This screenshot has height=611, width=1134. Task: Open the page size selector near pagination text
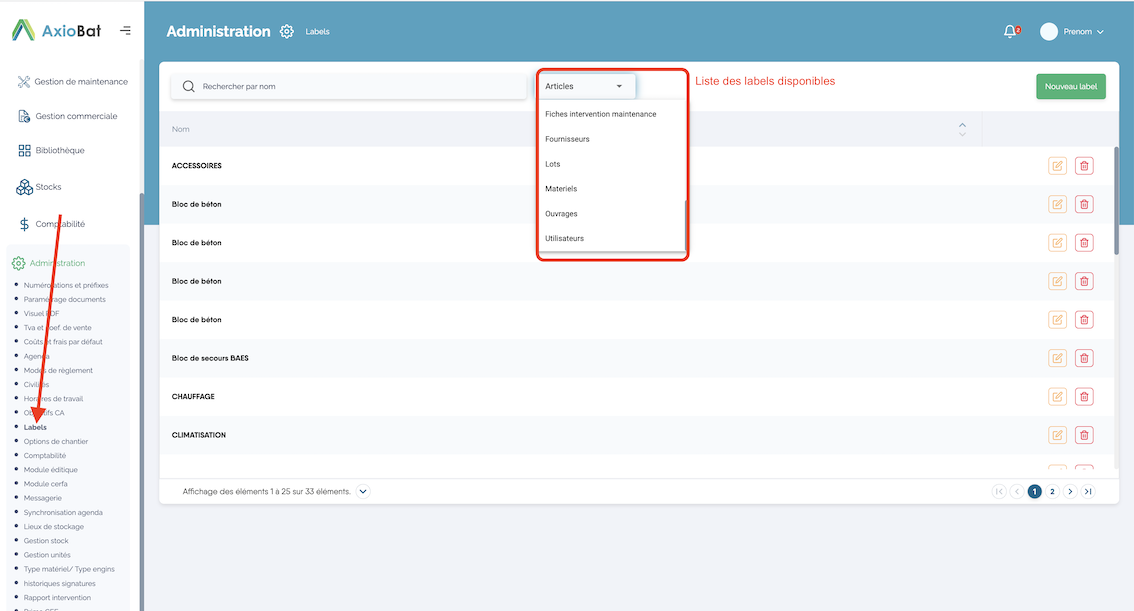[363, 491]
